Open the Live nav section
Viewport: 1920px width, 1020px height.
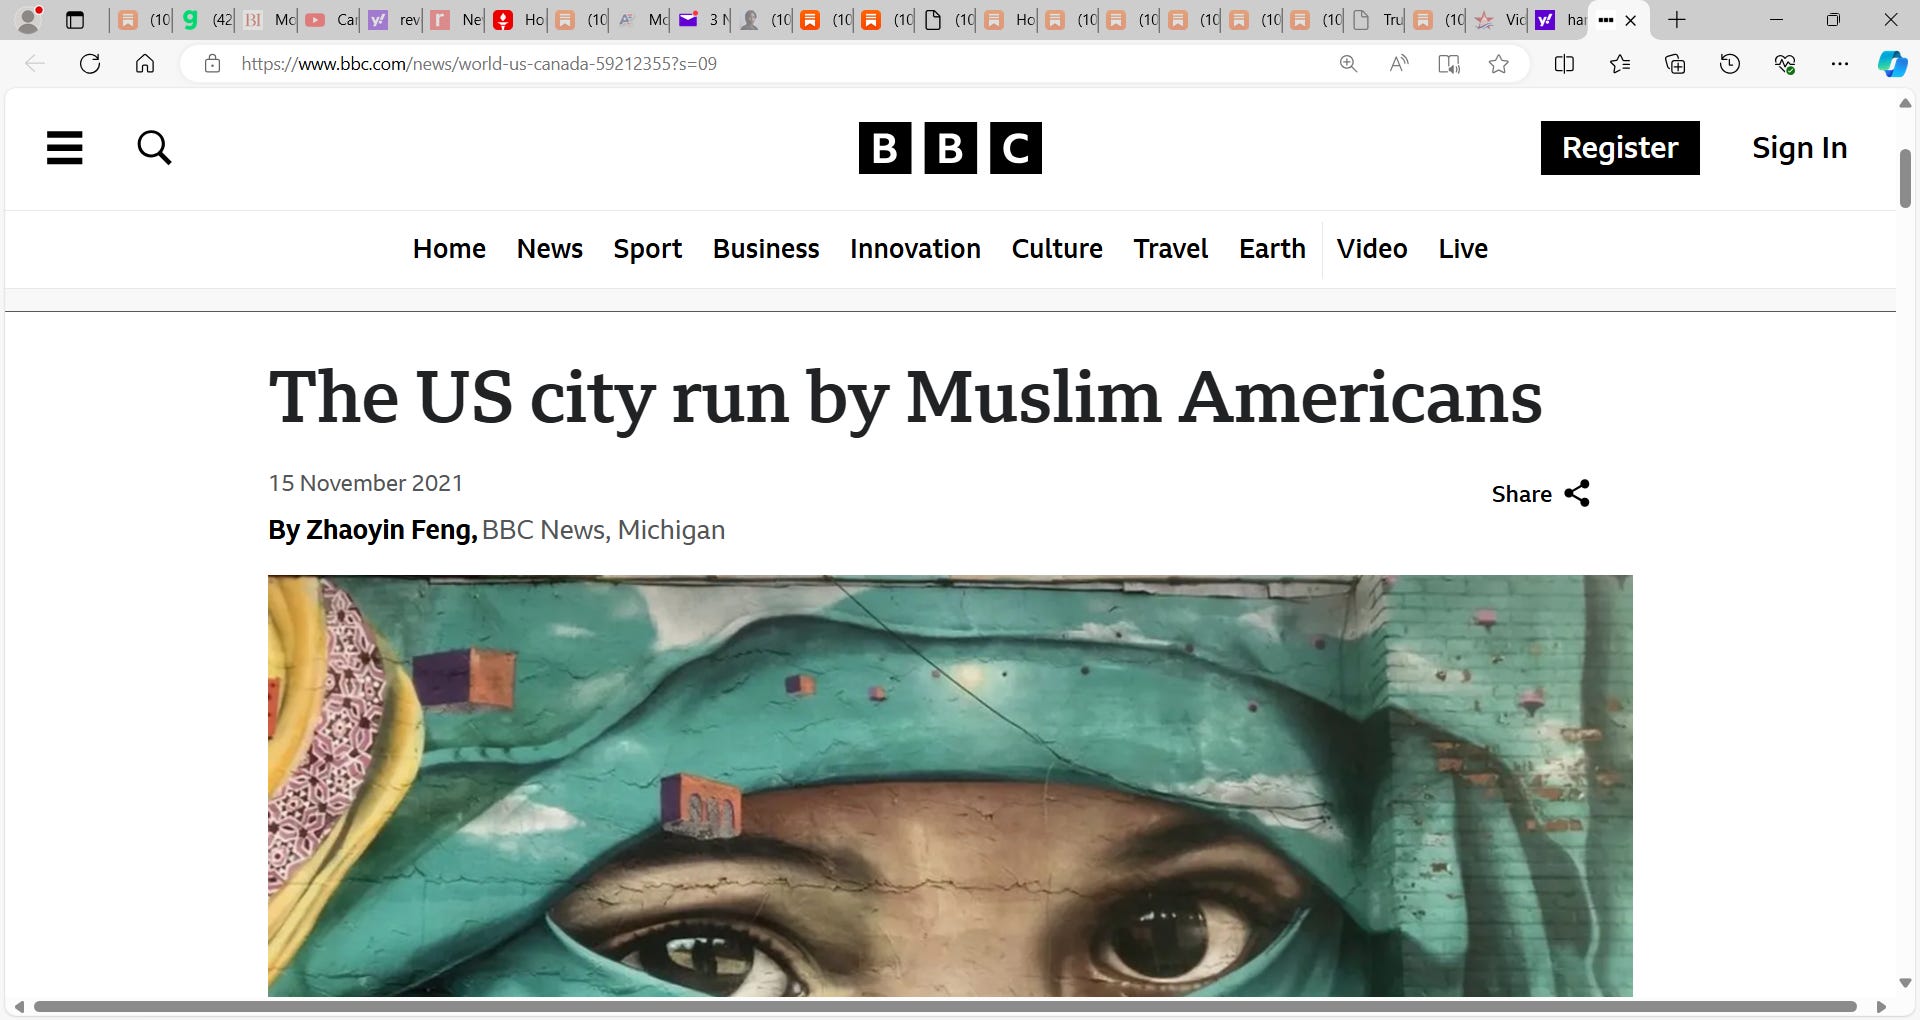(x=1463, y=249)
